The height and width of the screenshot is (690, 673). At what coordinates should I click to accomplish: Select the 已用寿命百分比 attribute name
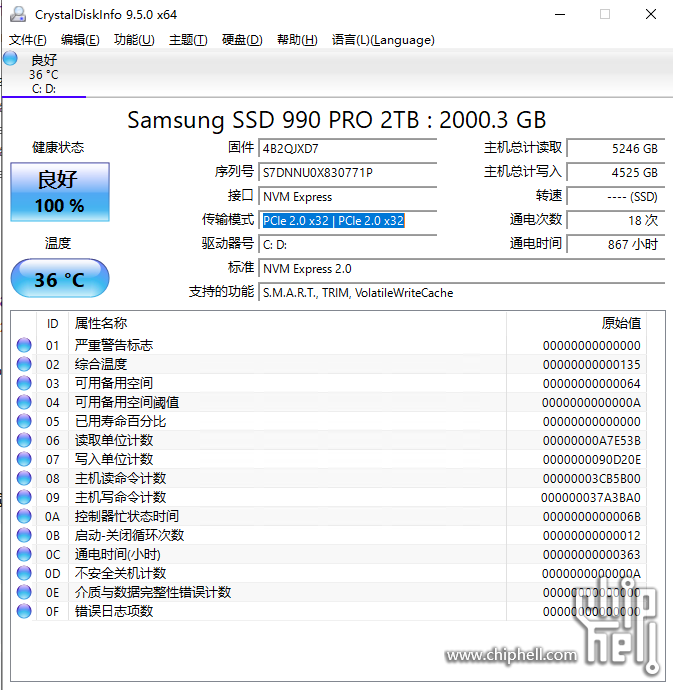coord(120,421)
